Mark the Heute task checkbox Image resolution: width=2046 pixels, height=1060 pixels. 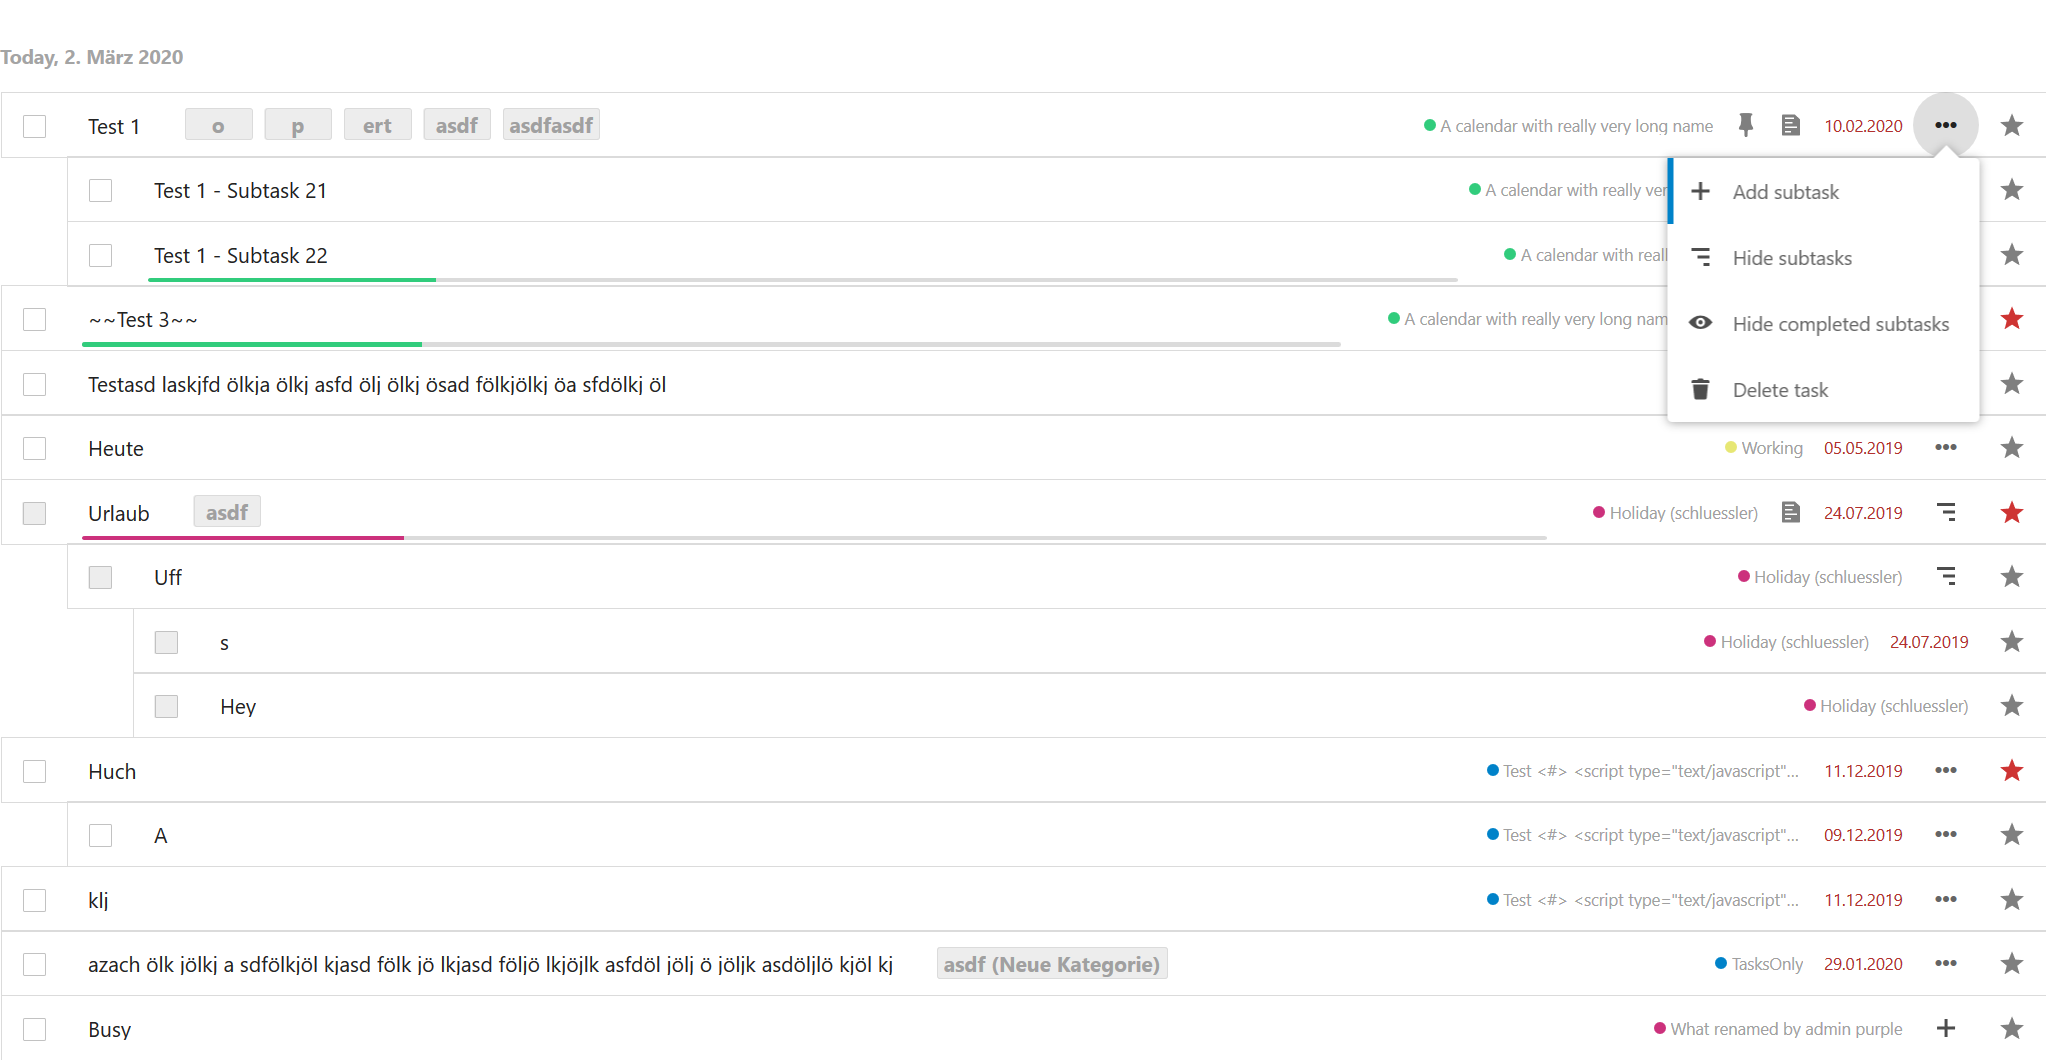click(34, 448)
